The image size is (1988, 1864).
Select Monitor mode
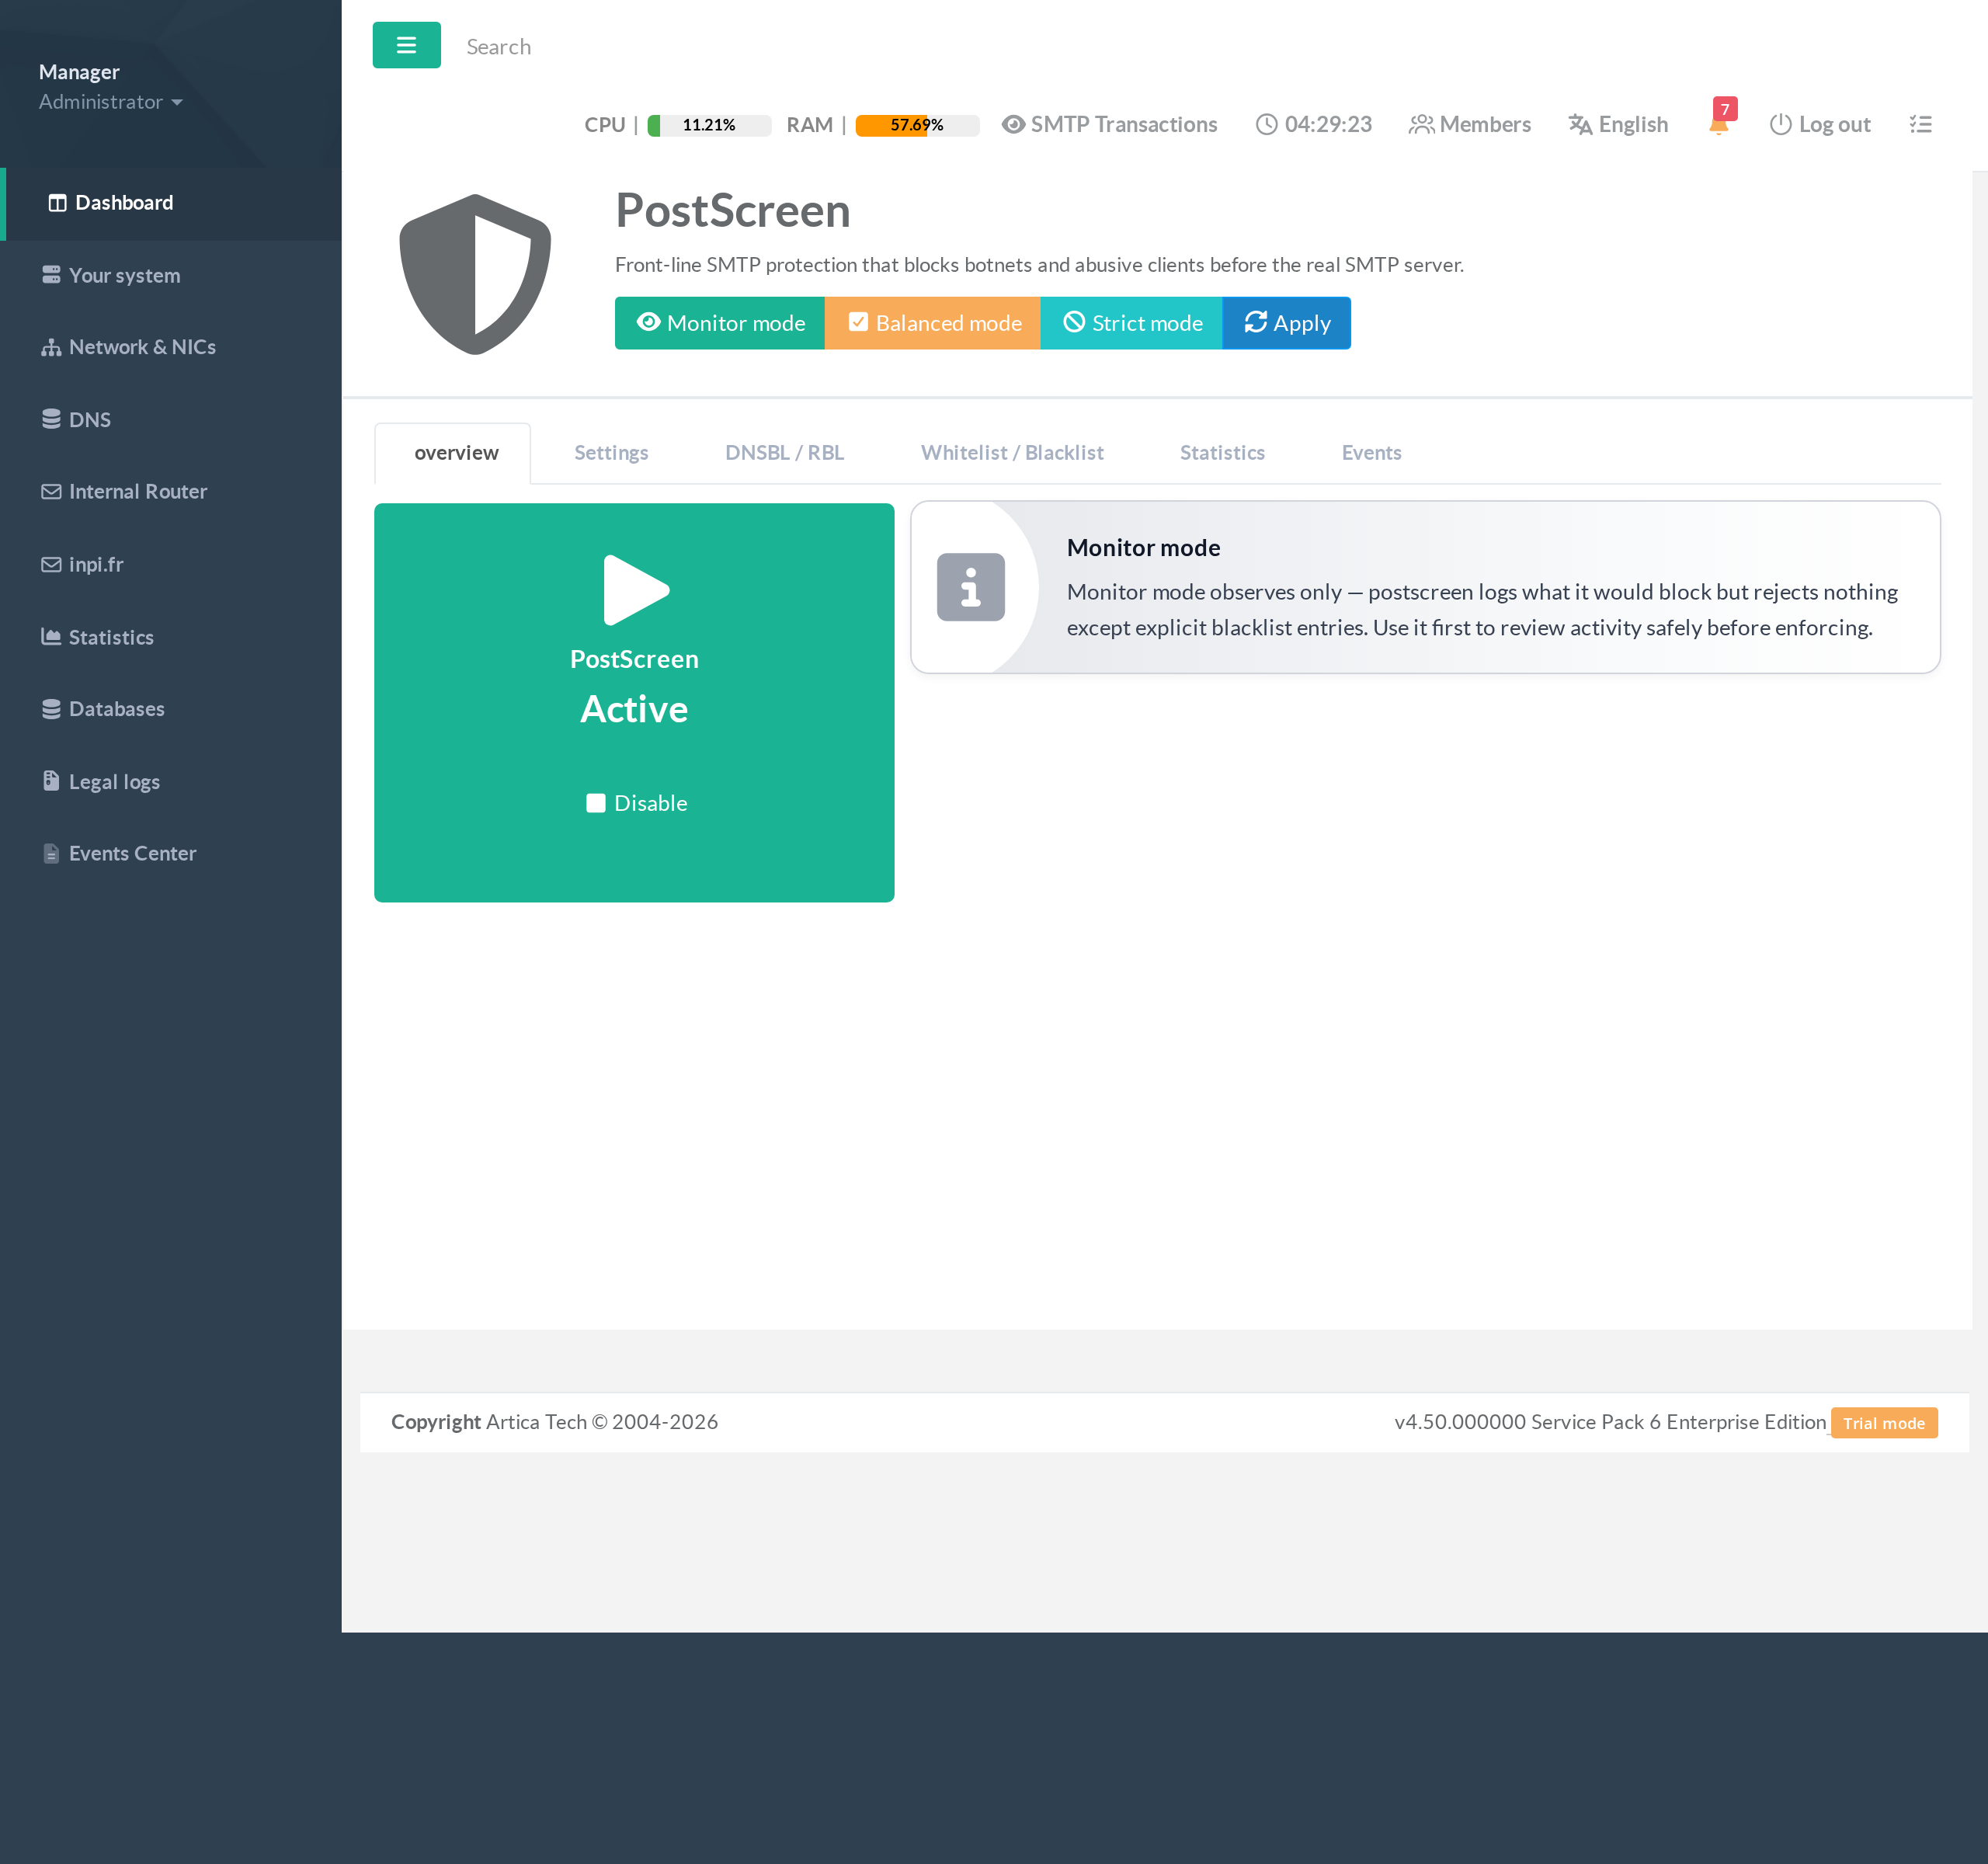(720, 323)
